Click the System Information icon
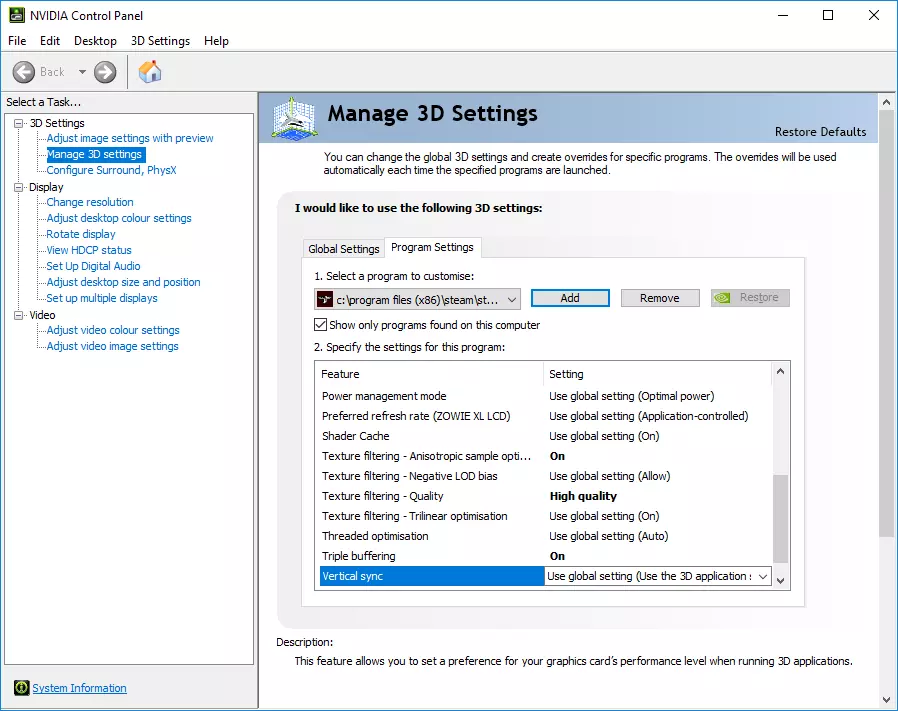The image size is (898, 711). click(22, 688)
